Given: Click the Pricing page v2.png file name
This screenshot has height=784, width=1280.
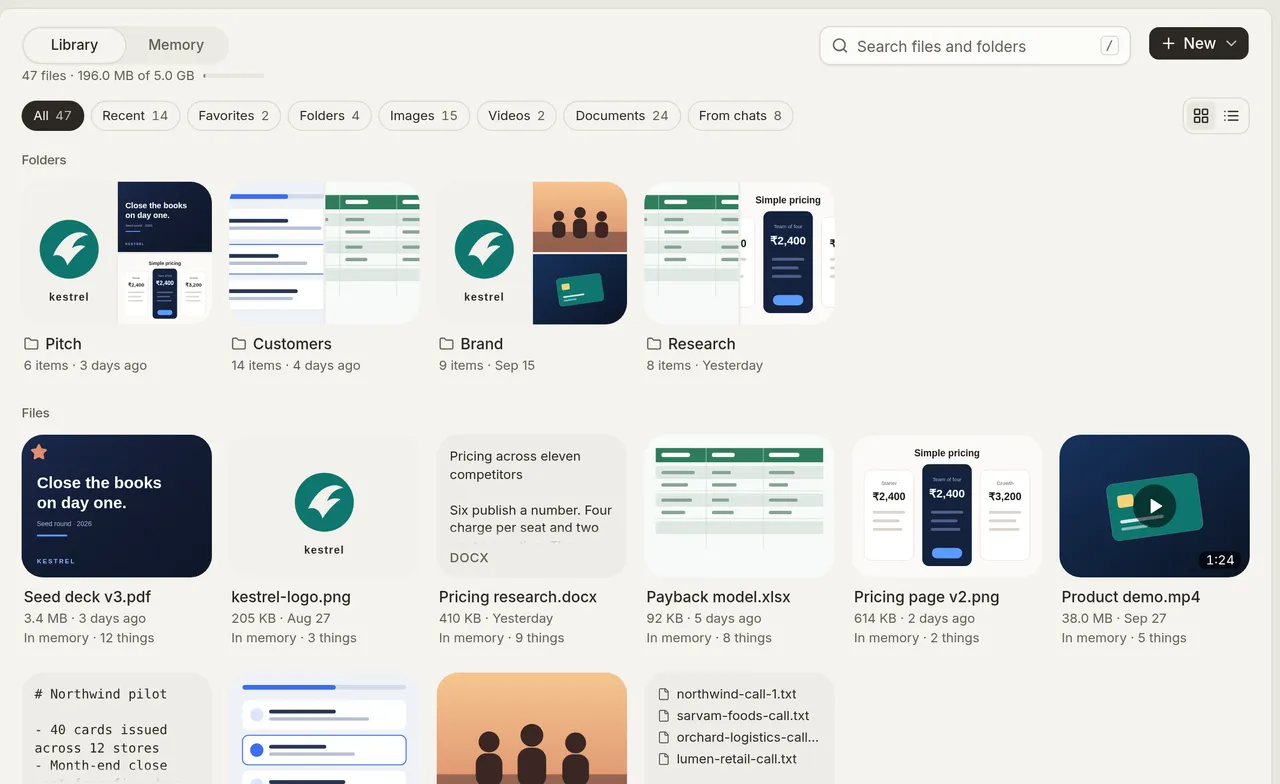Looking at the screenshot, I should coord(927,597).
